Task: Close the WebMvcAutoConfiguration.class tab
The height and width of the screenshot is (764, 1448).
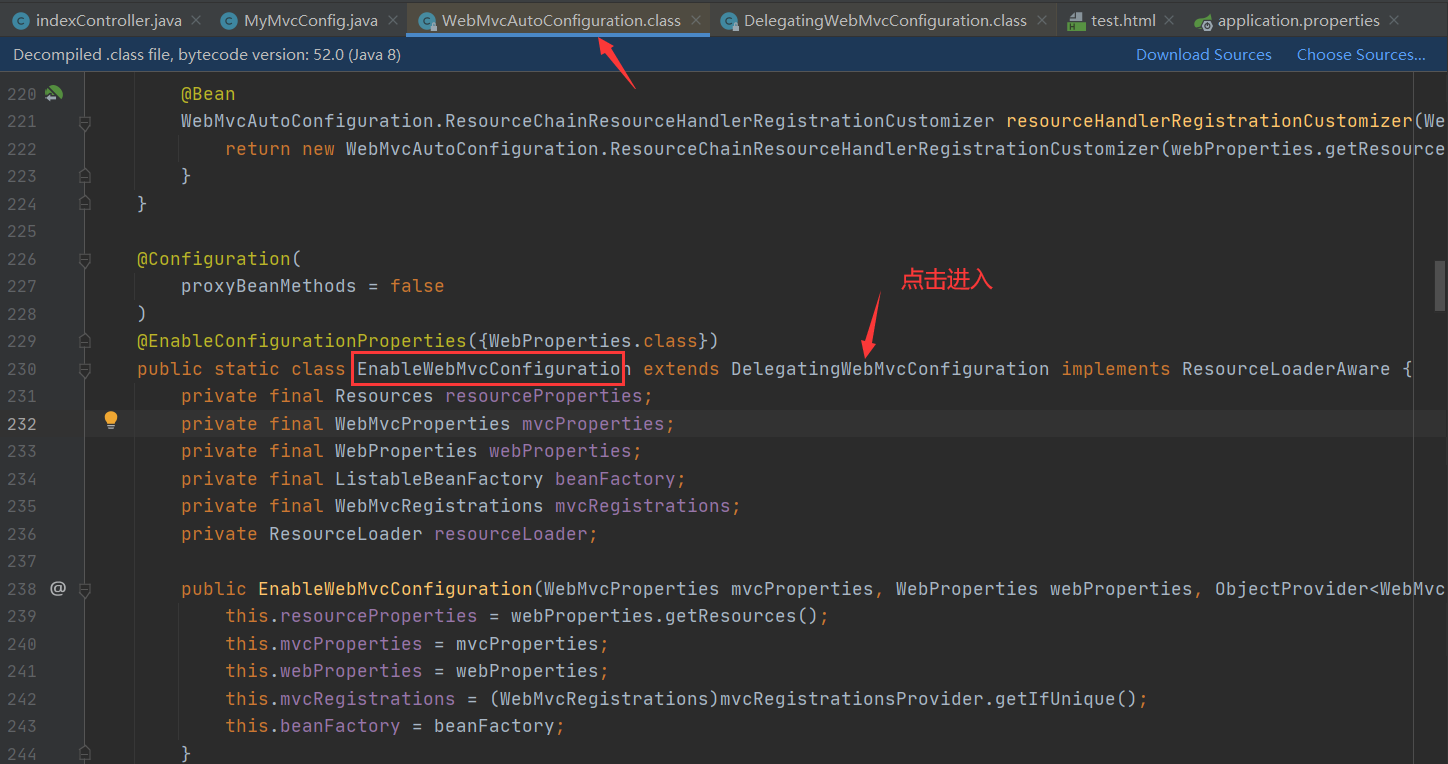Action: [695, 20]
